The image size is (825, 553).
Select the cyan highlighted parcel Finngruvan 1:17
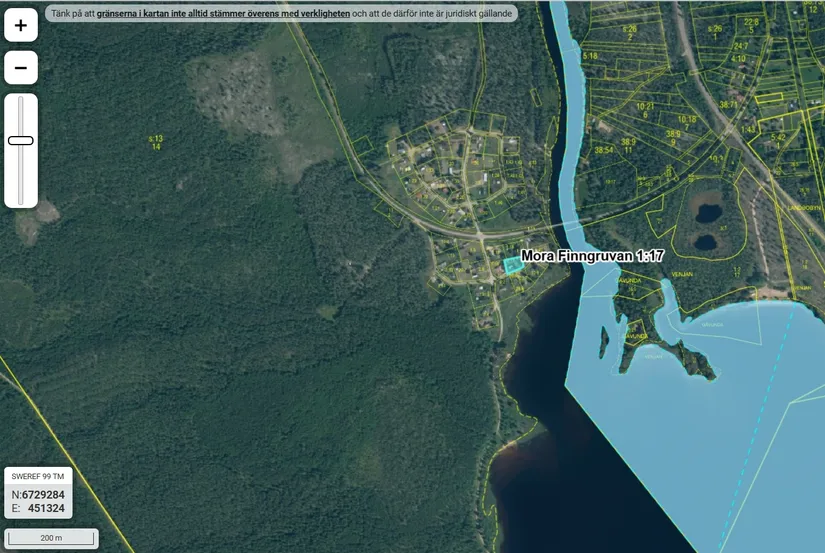[x=512, y=265]
